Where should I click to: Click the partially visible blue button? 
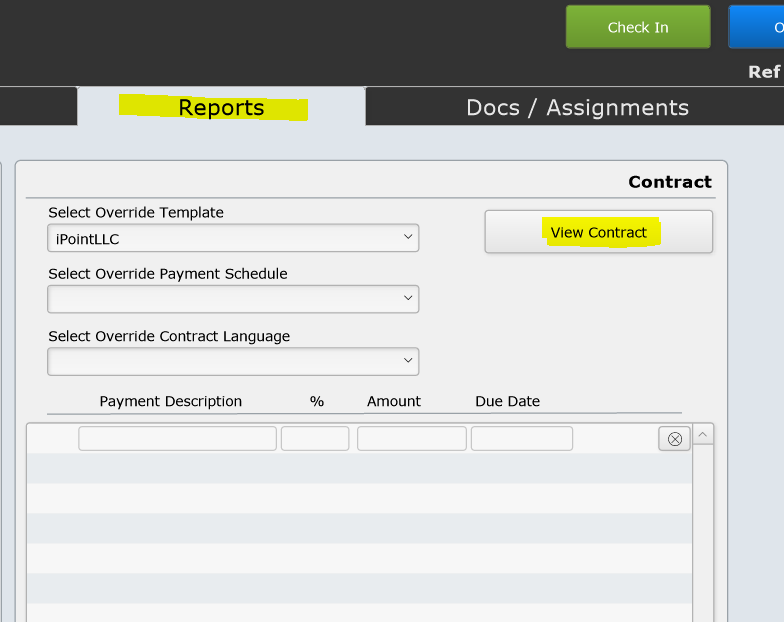pos(756,27)
